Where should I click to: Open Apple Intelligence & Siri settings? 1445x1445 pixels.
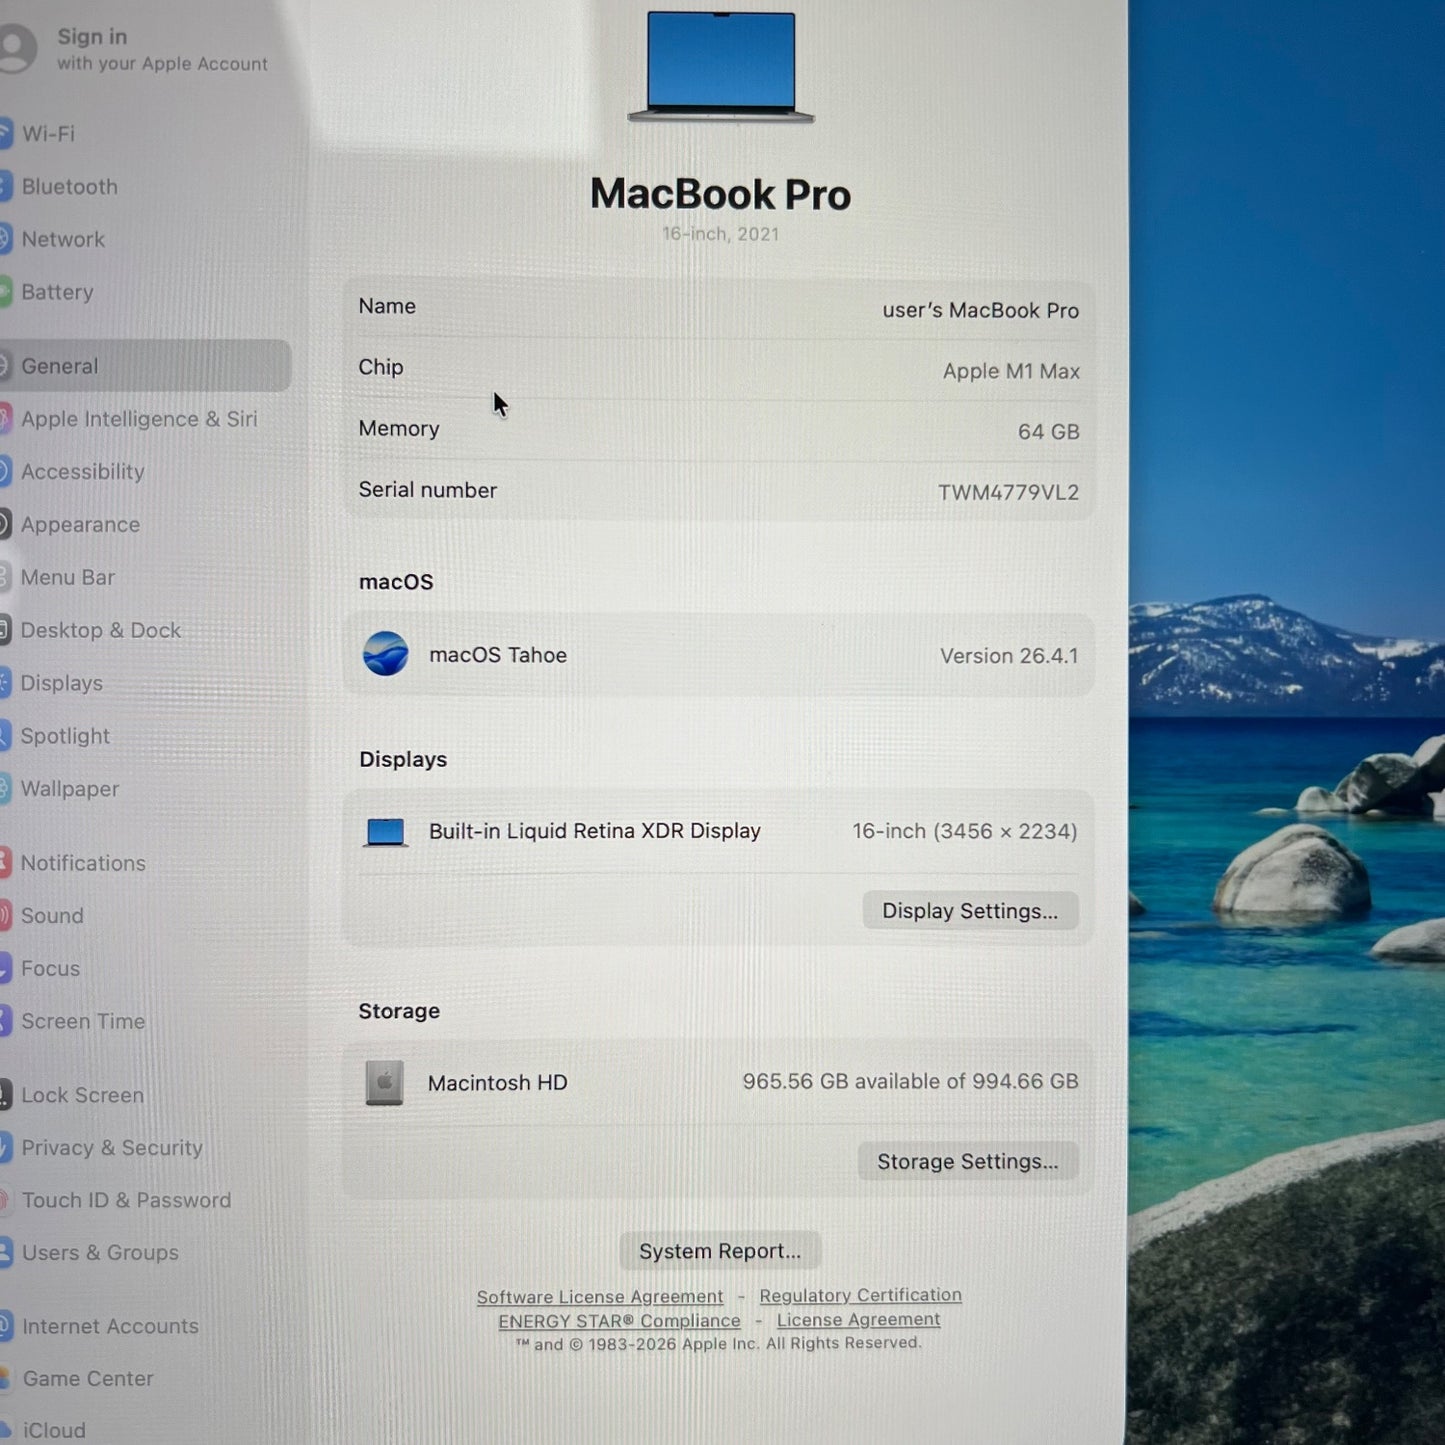pyautogui.click(x=138, y=419)
